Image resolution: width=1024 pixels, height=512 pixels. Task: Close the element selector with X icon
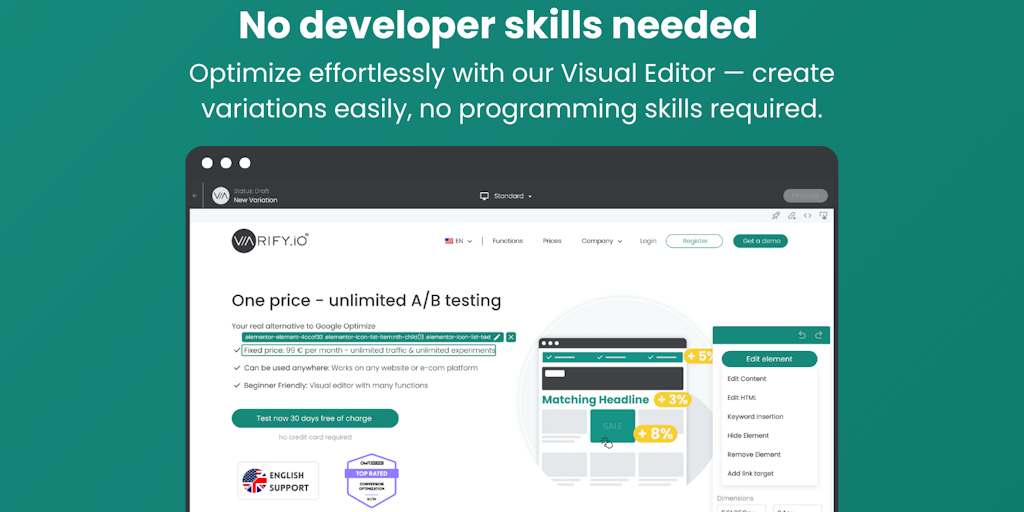pos(511,337)
